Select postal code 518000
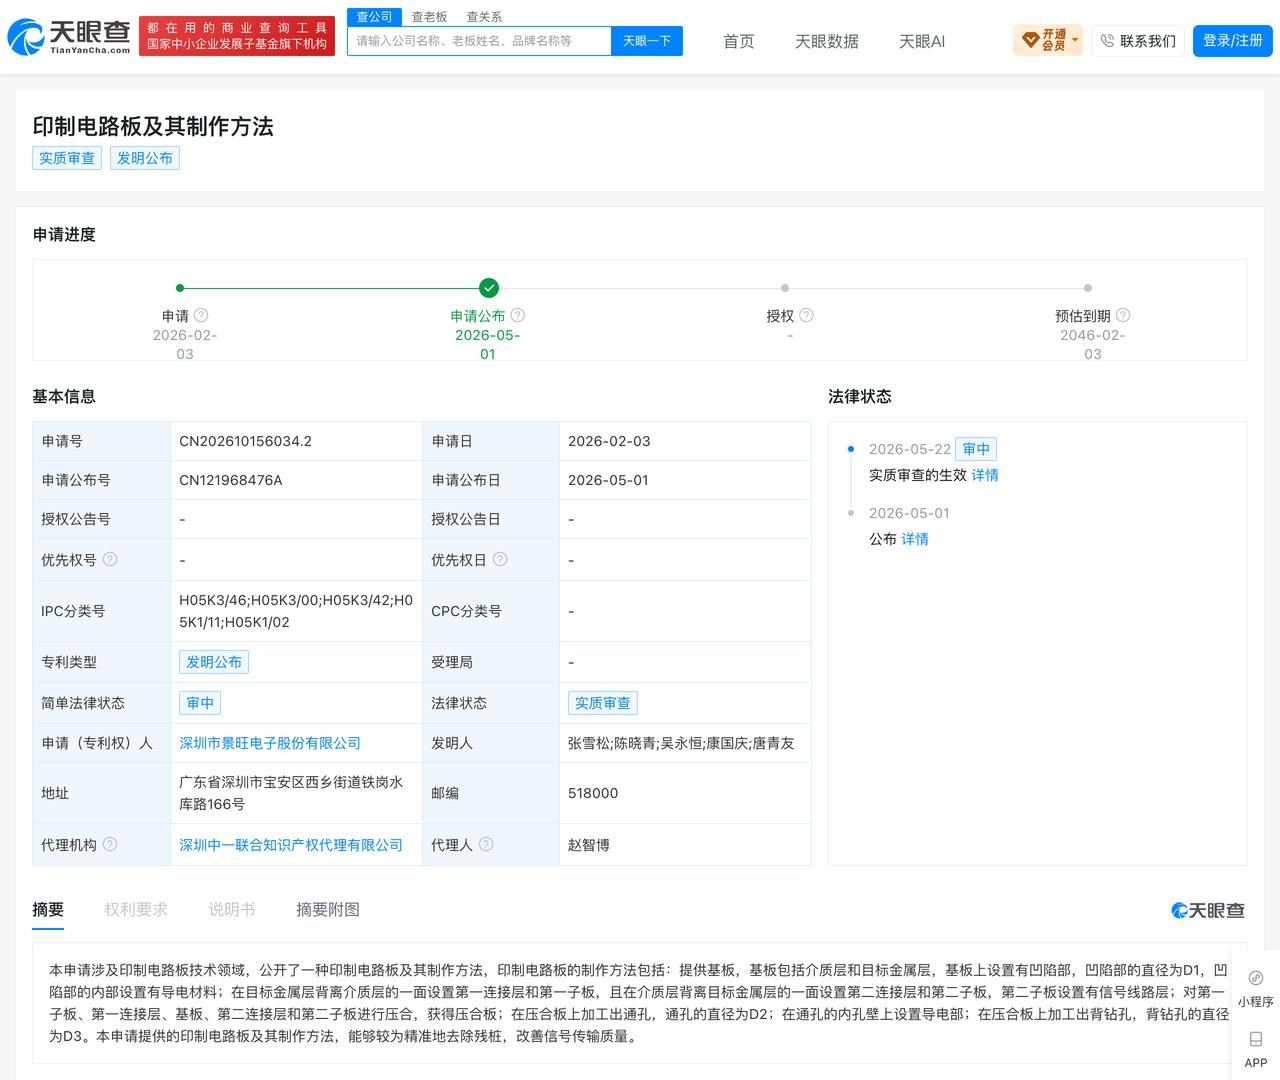1280x1080 pixels. [593, 793]
